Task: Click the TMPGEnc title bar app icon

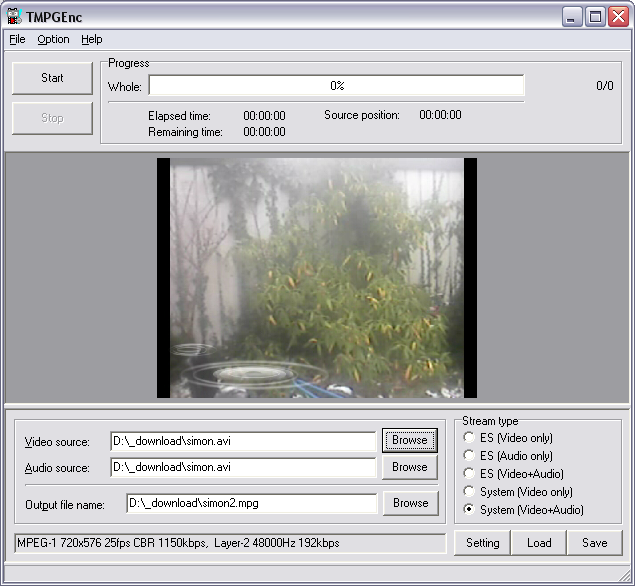Action: pos(14,17)
